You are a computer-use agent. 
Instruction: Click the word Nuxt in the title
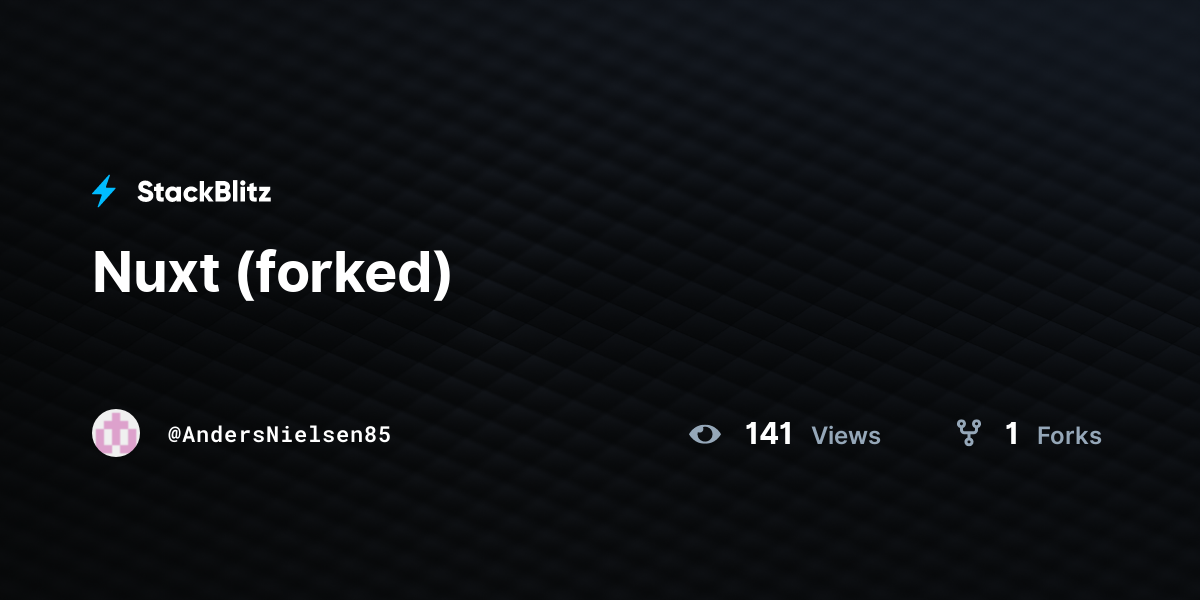pos(156,273)
